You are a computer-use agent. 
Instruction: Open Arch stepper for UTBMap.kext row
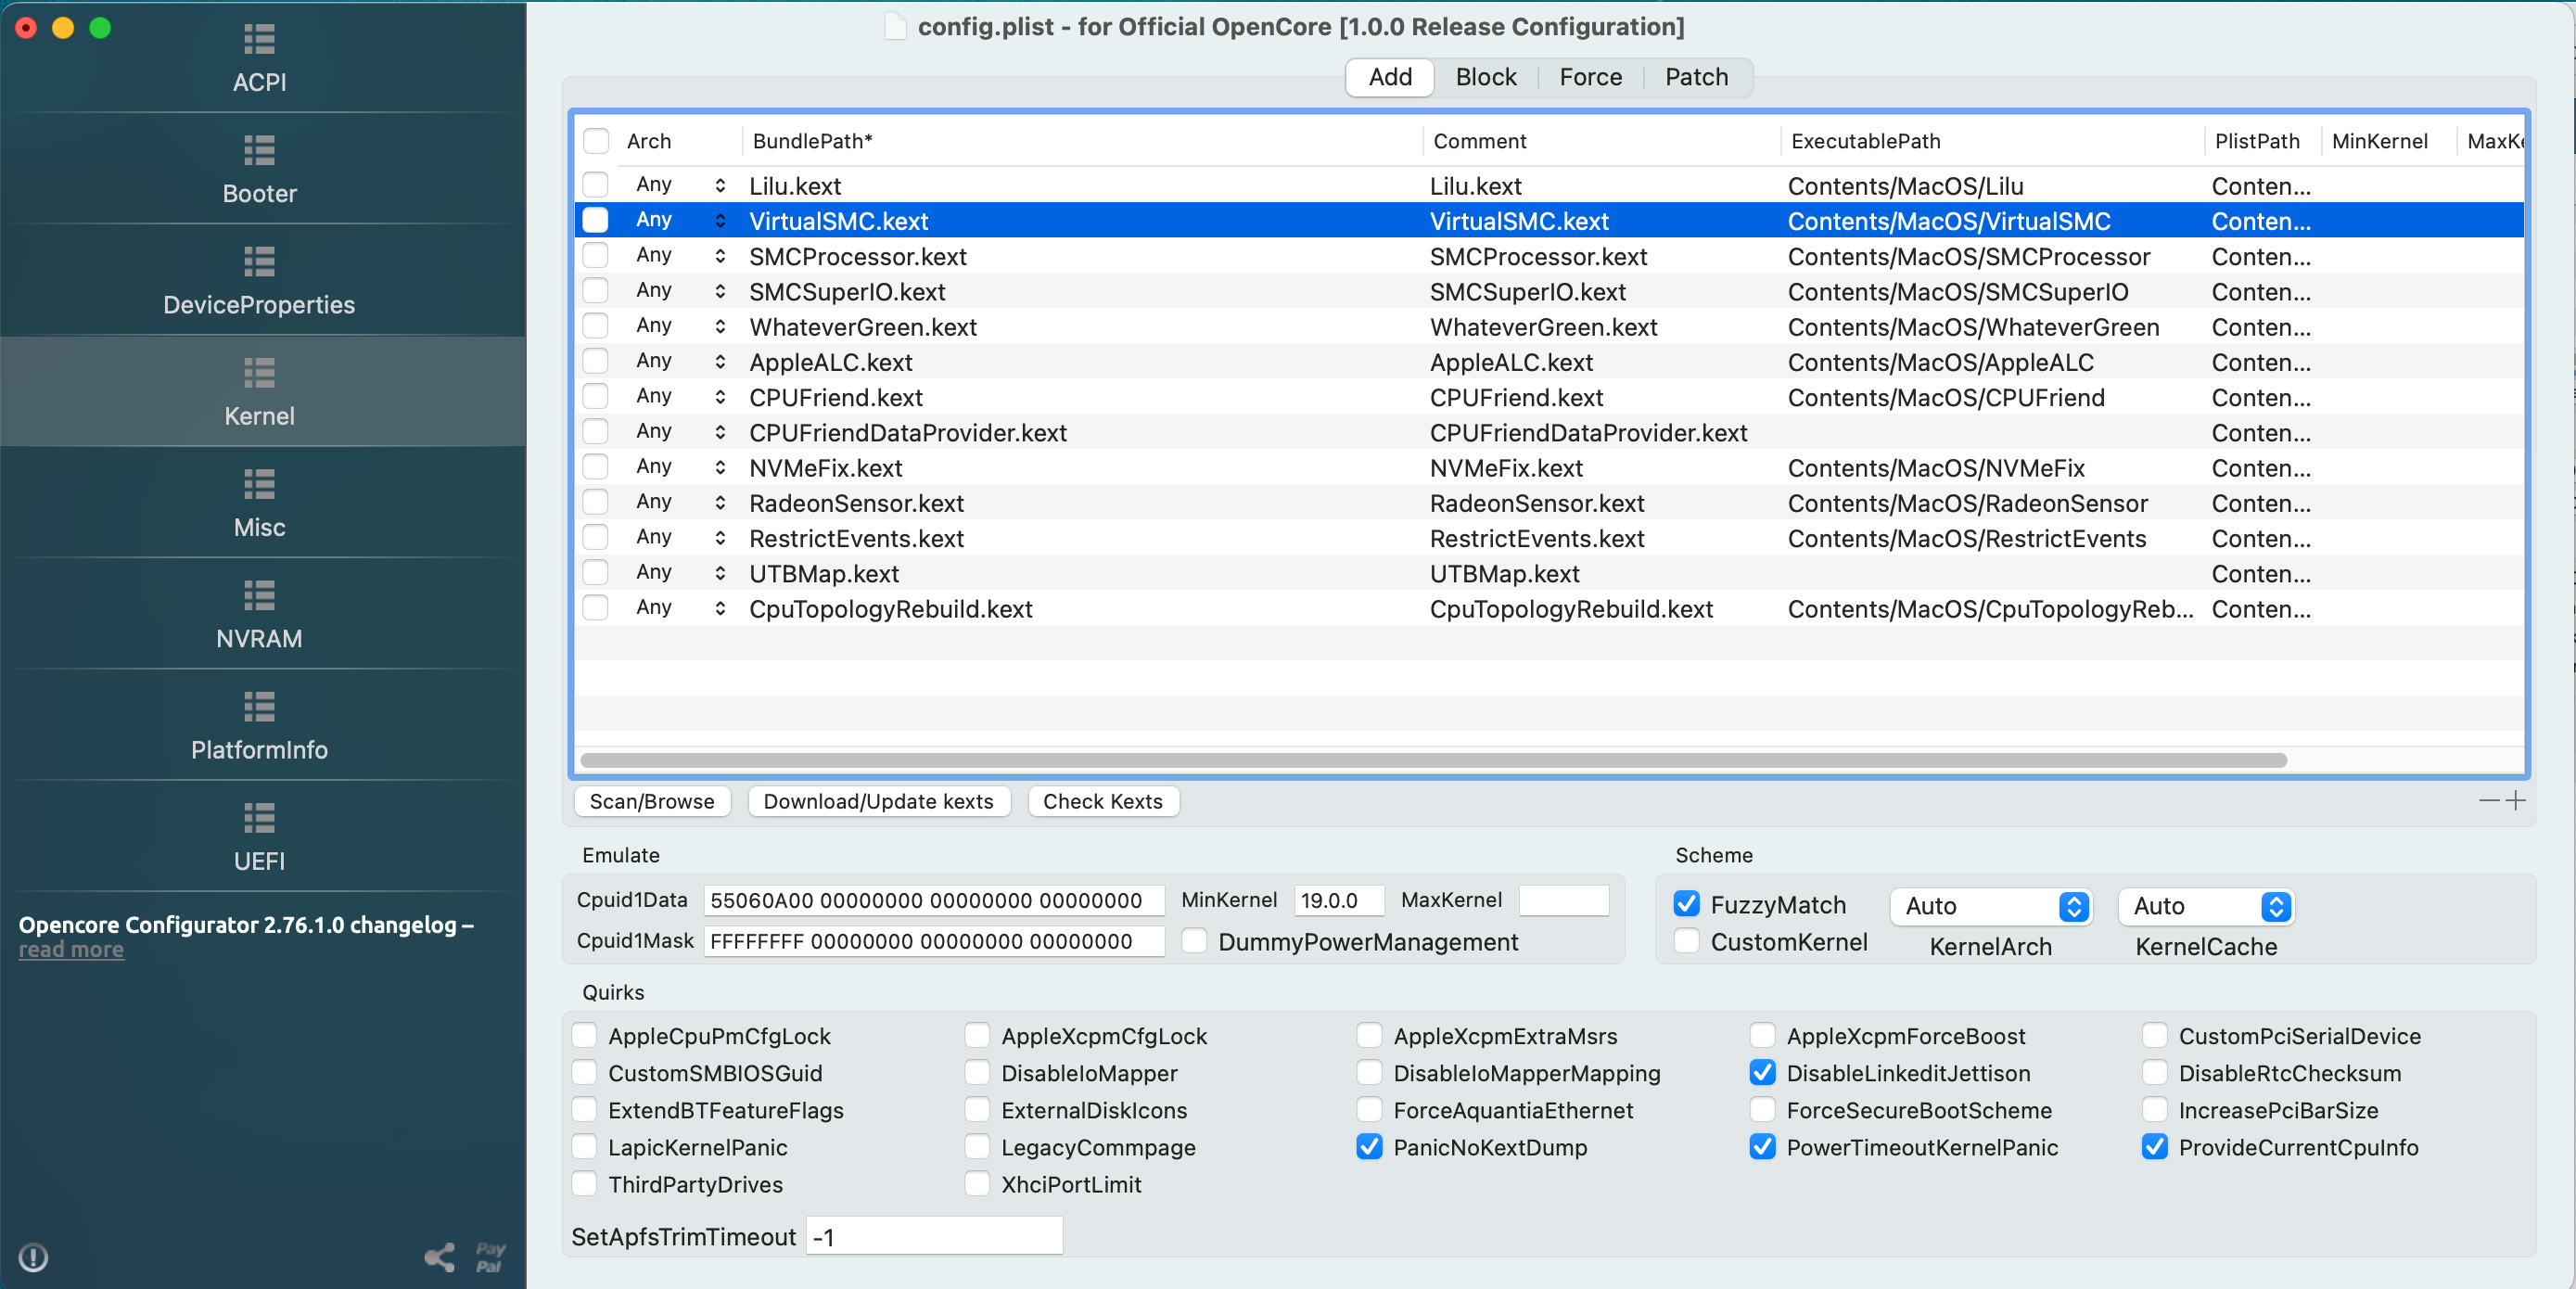tap(720, 573)
